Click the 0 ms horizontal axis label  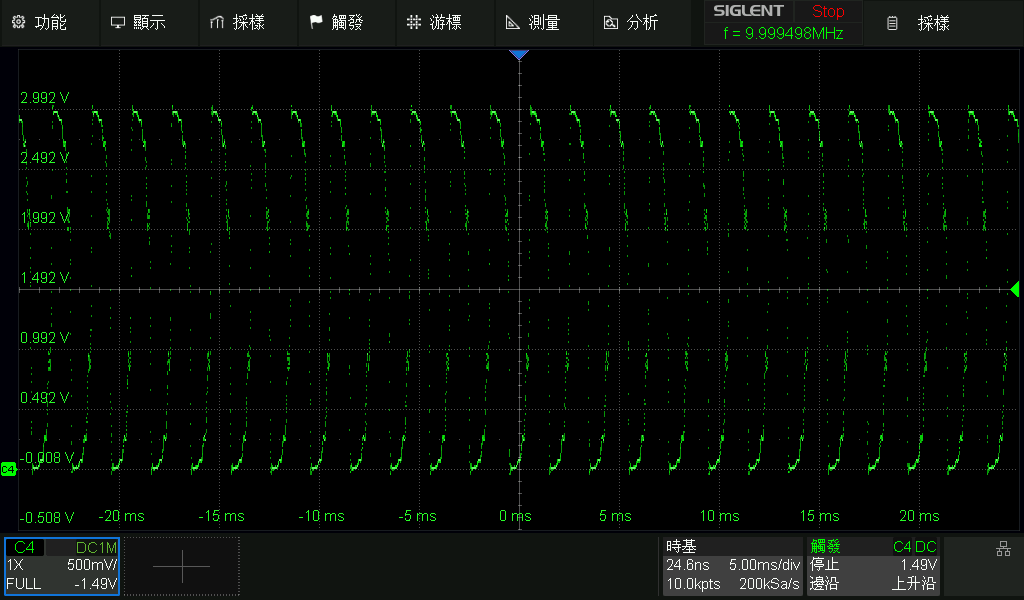point(515,516)
